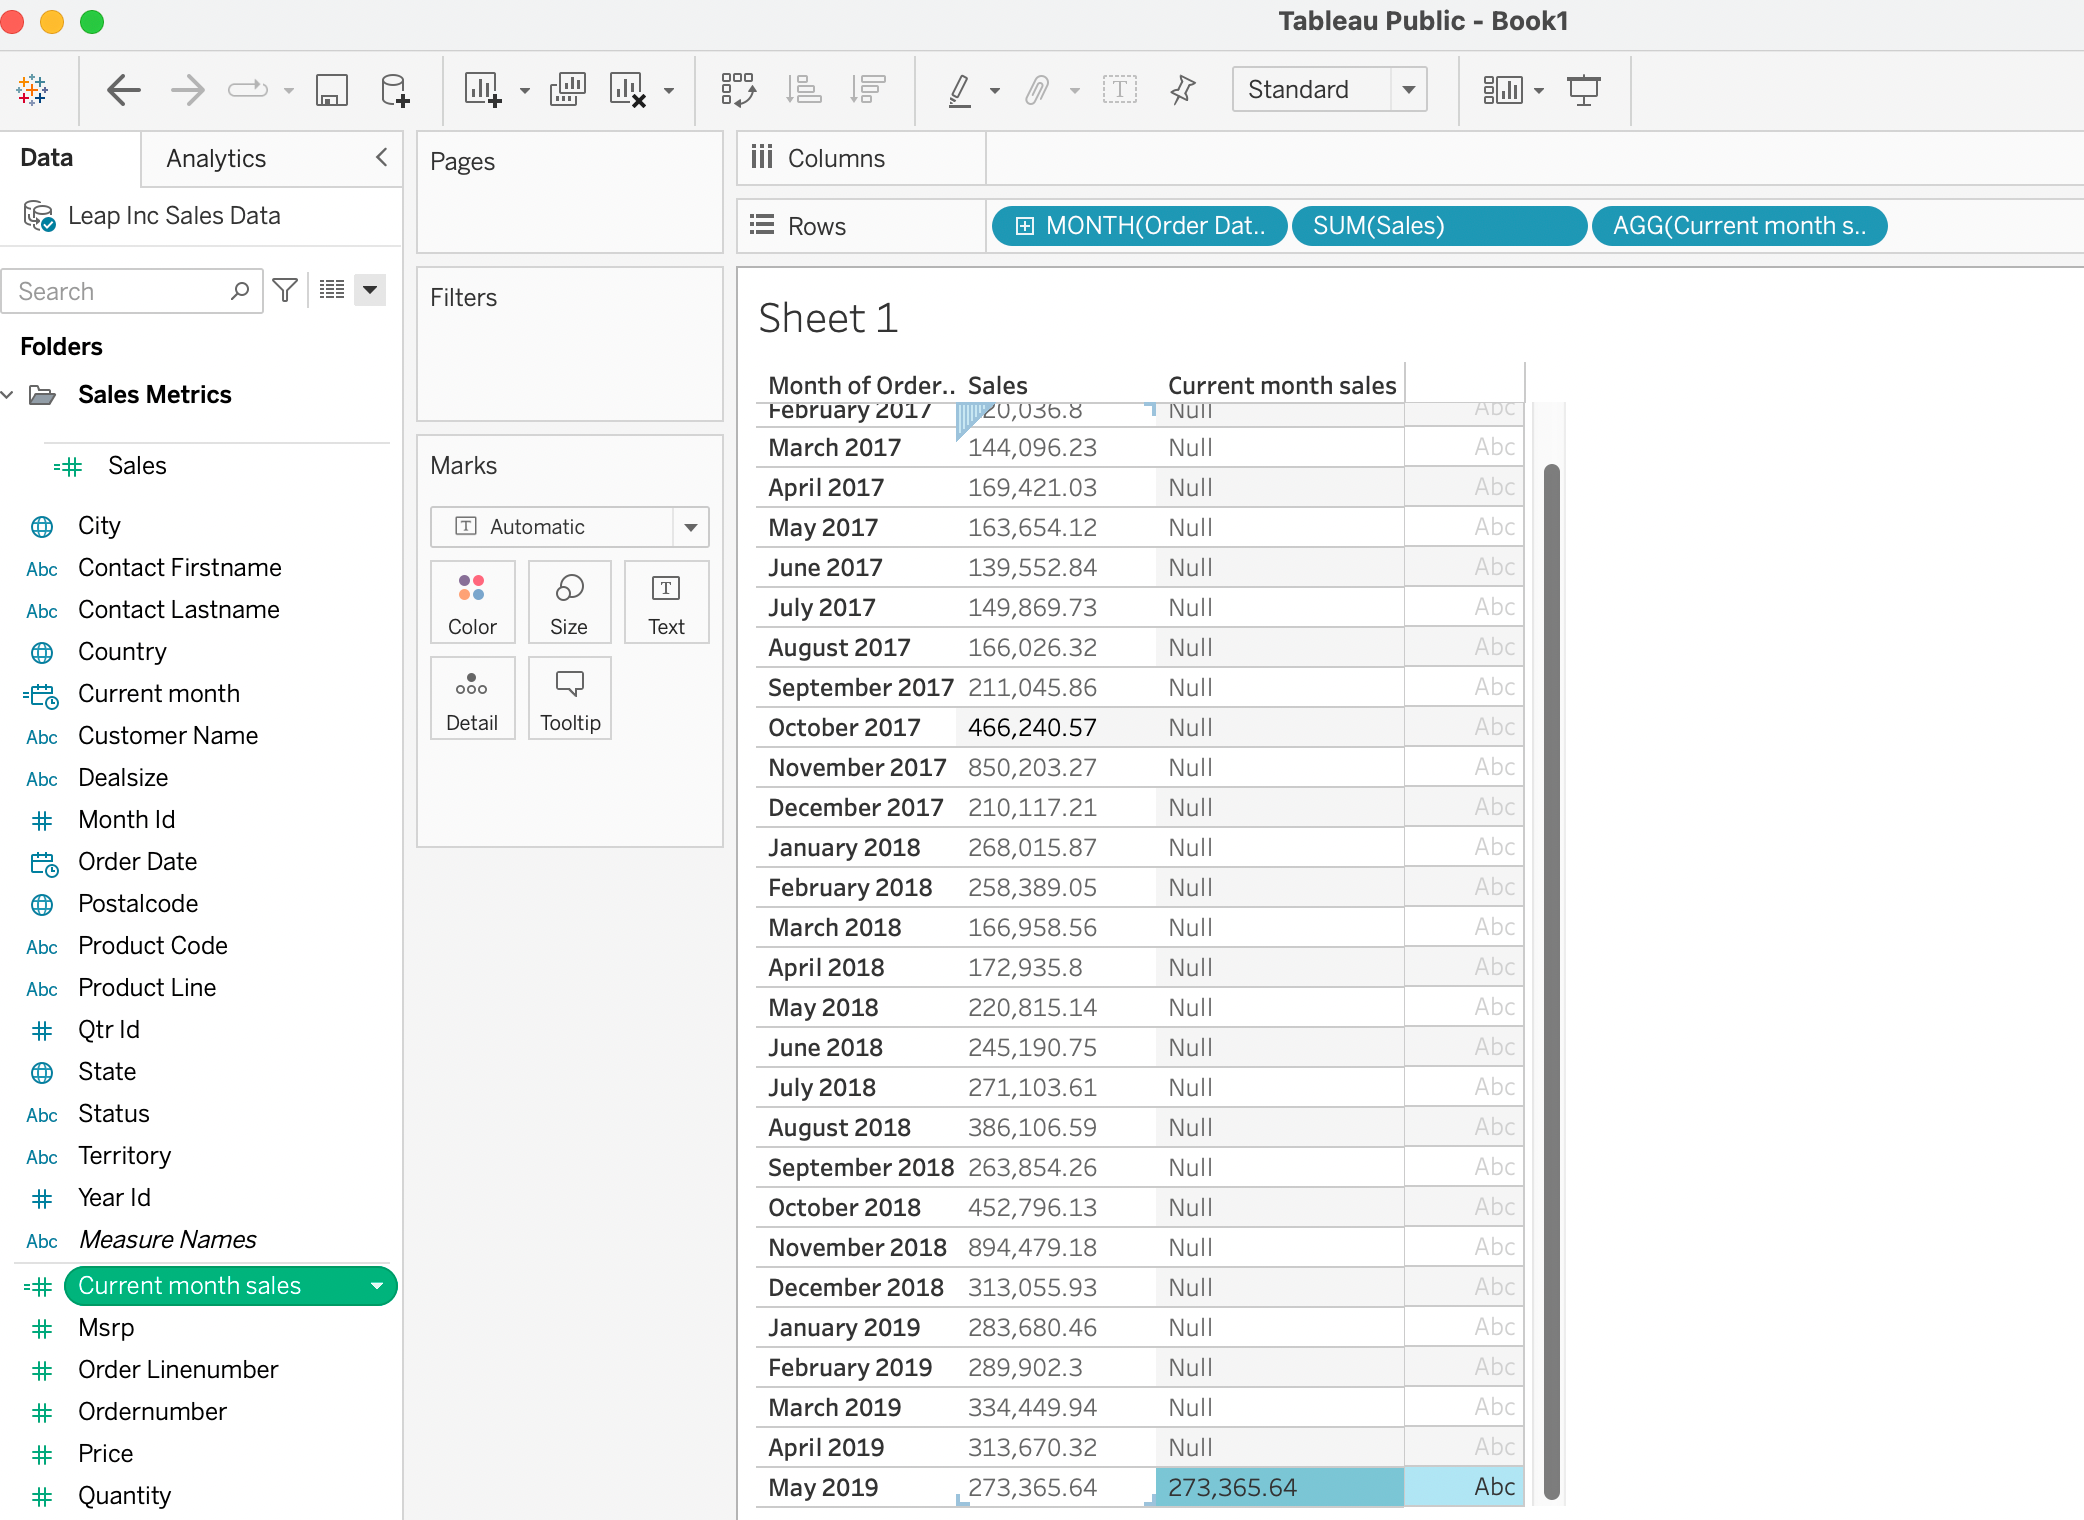
Task: Click the New Worksheet chart icon
Action: [x=483, y=90]
